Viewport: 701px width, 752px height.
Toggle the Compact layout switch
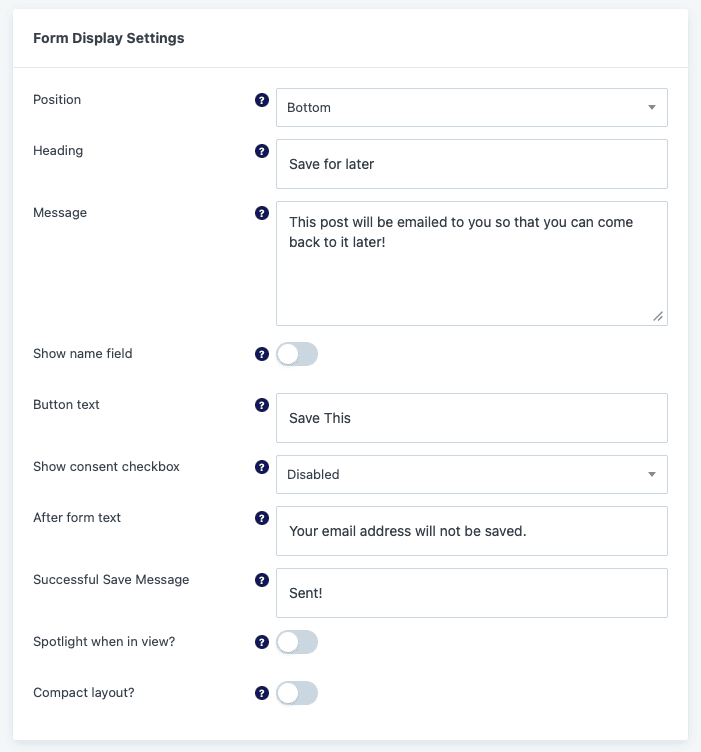(297, 693)
